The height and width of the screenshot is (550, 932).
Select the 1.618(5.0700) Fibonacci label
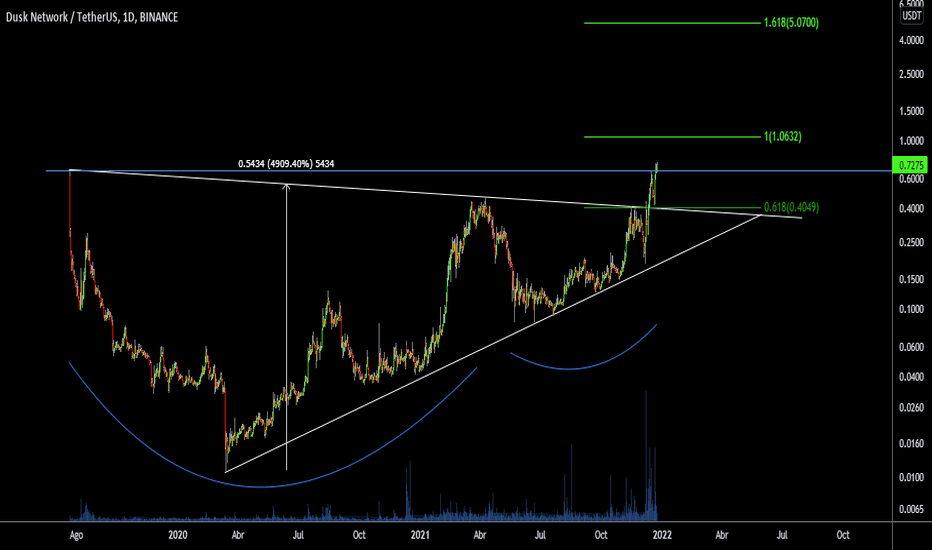pos(791,23)
